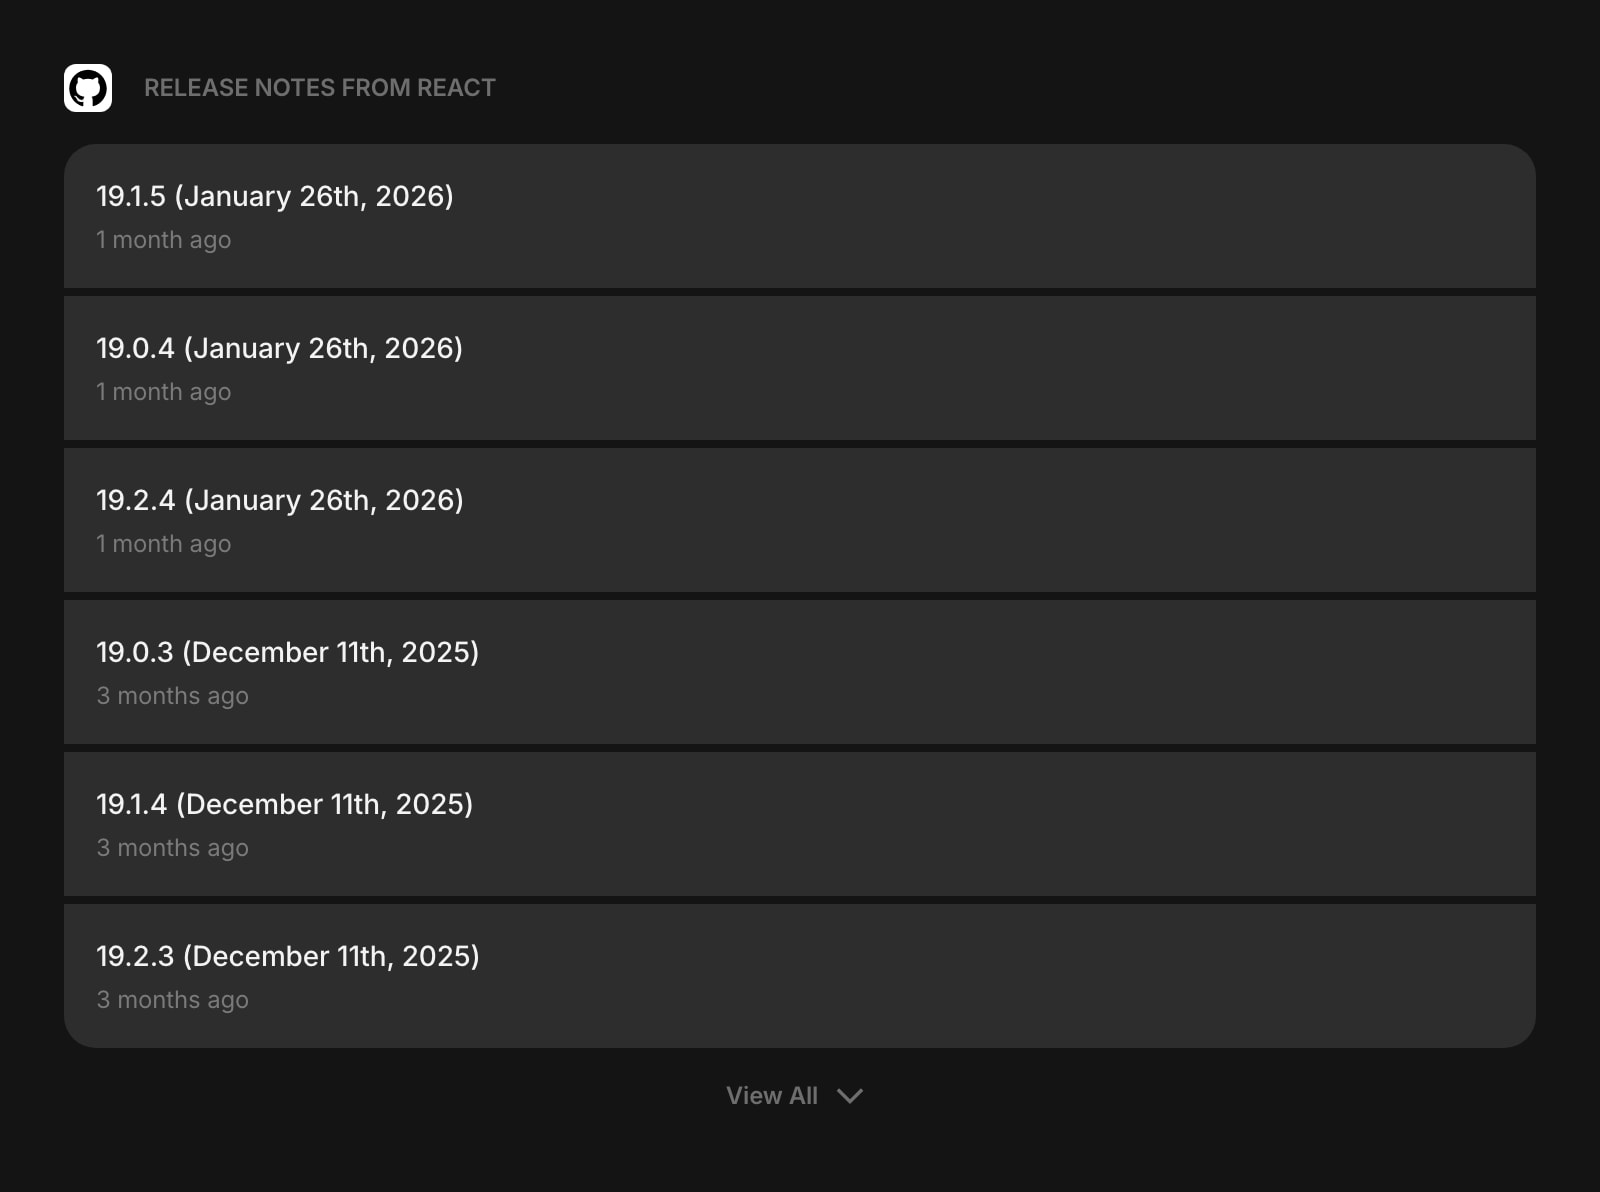Image resolution: width=1600 pixels, height=1192 pixels.
Task: Open the 19.2.3 release title
Action: (287, 956)
